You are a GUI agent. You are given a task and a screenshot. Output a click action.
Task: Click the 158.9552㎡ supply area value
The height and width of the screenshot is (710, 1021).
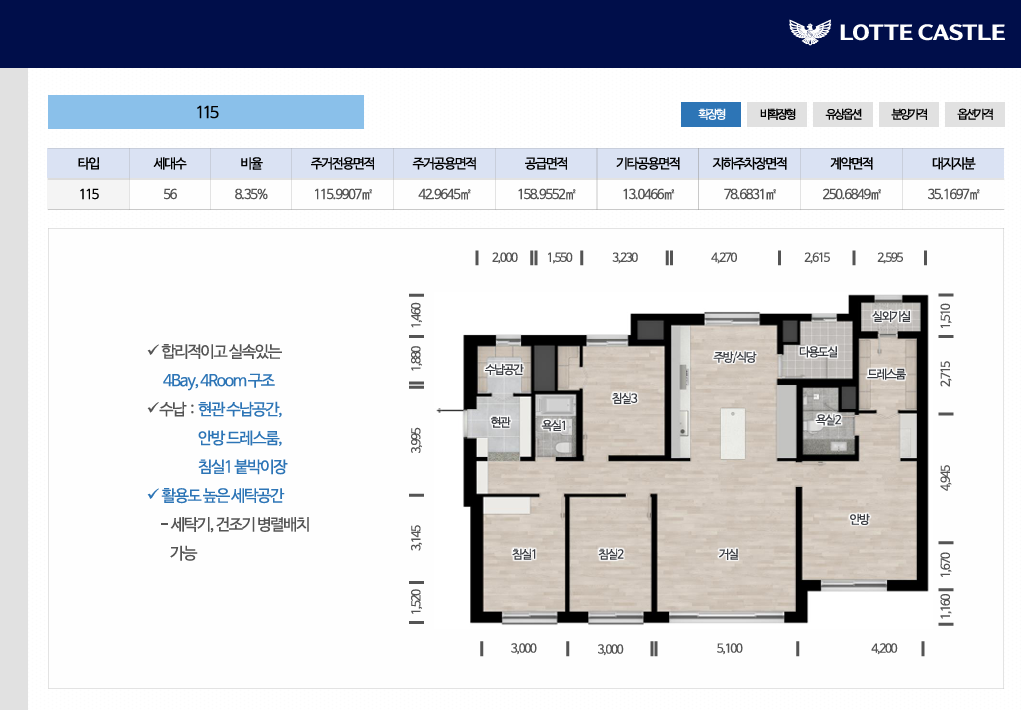546,194
